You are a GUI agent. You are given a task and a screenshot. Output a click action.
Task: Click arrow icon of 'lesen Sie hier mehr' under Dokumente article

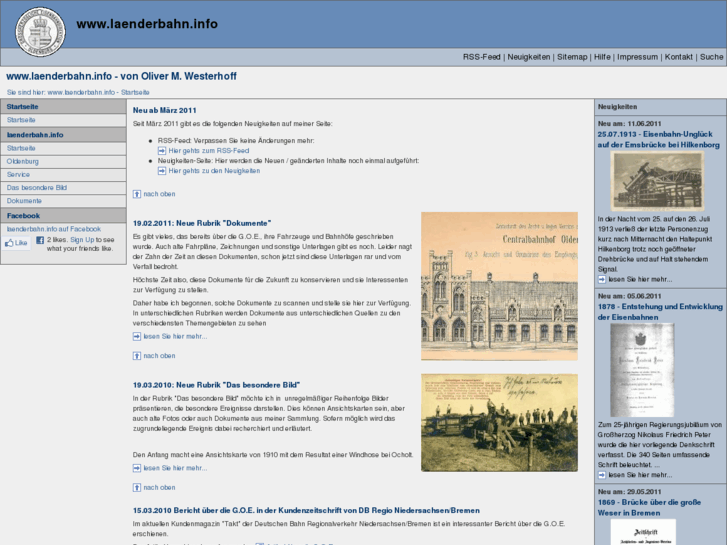point(137,336)
